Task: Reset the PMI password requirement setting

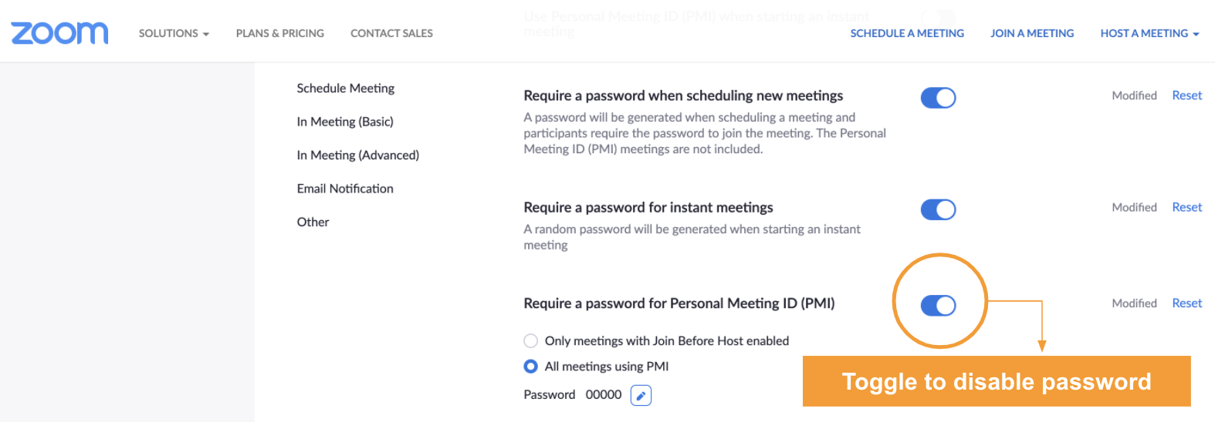Action: pos(1187,303)
